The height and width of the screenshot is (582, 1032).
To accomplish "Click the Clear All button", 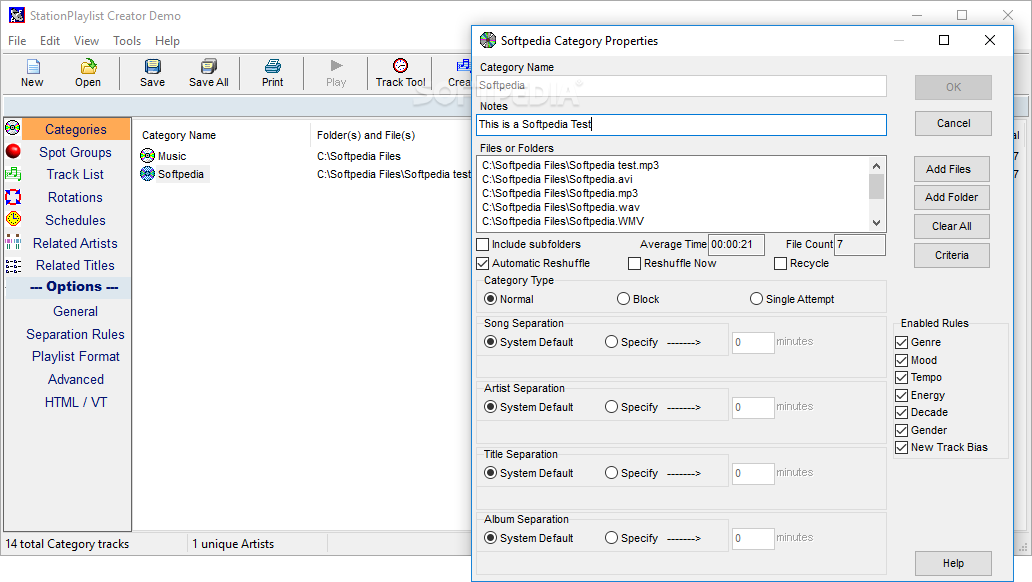I will tap(952, 226).
